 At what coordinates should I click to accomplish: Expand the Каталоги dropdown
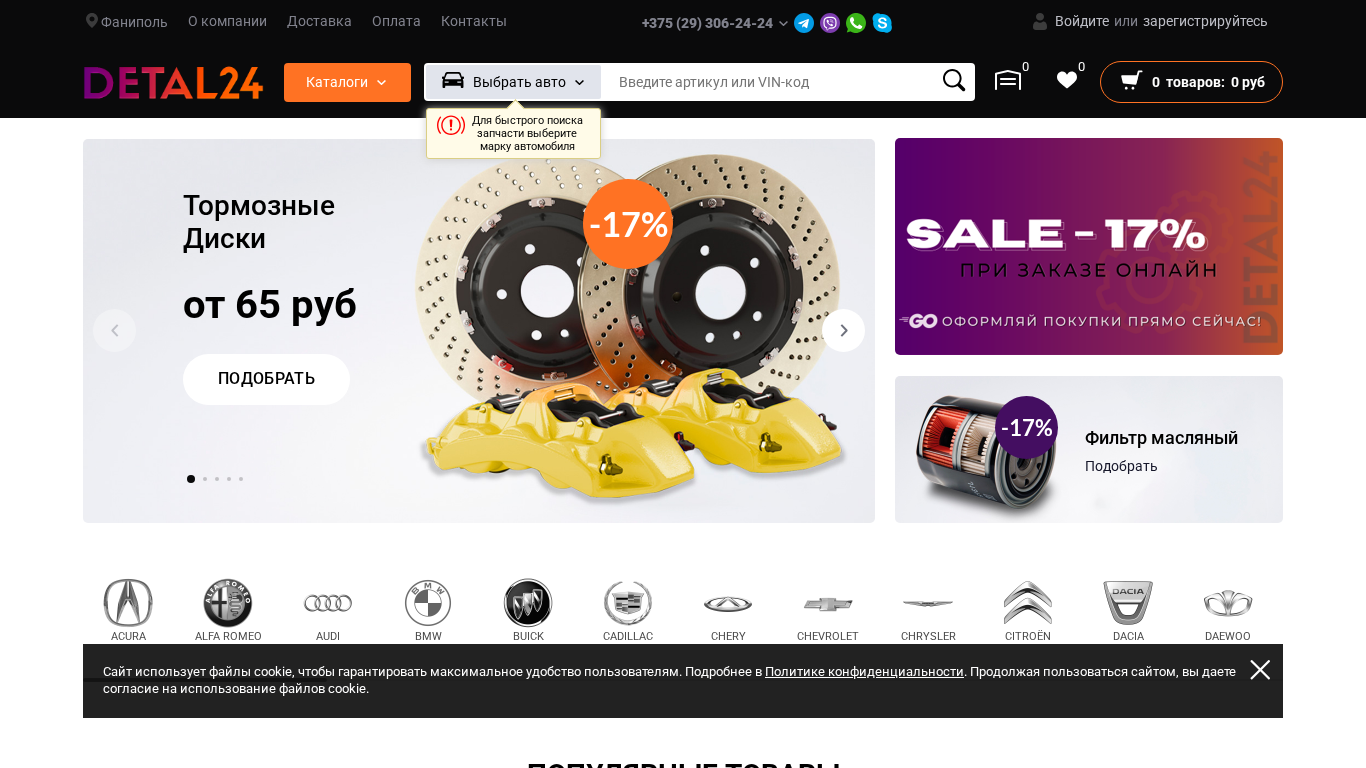pyautogui.click(x=347, y=82)
